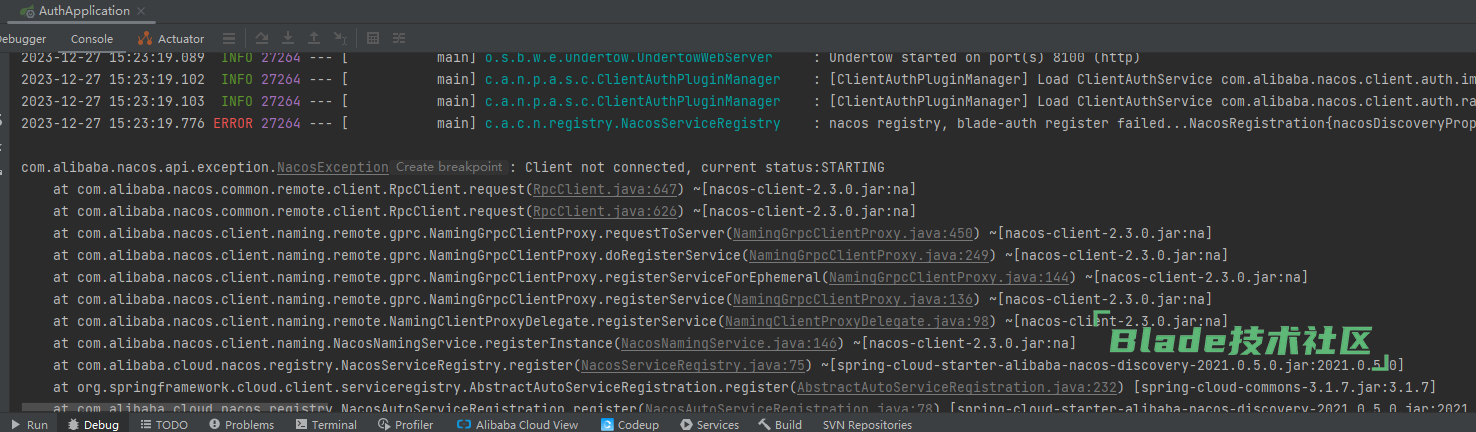Click the 15:23:19.103 log timestamp
Screen dimensions: 1476x432
(153, 101)
